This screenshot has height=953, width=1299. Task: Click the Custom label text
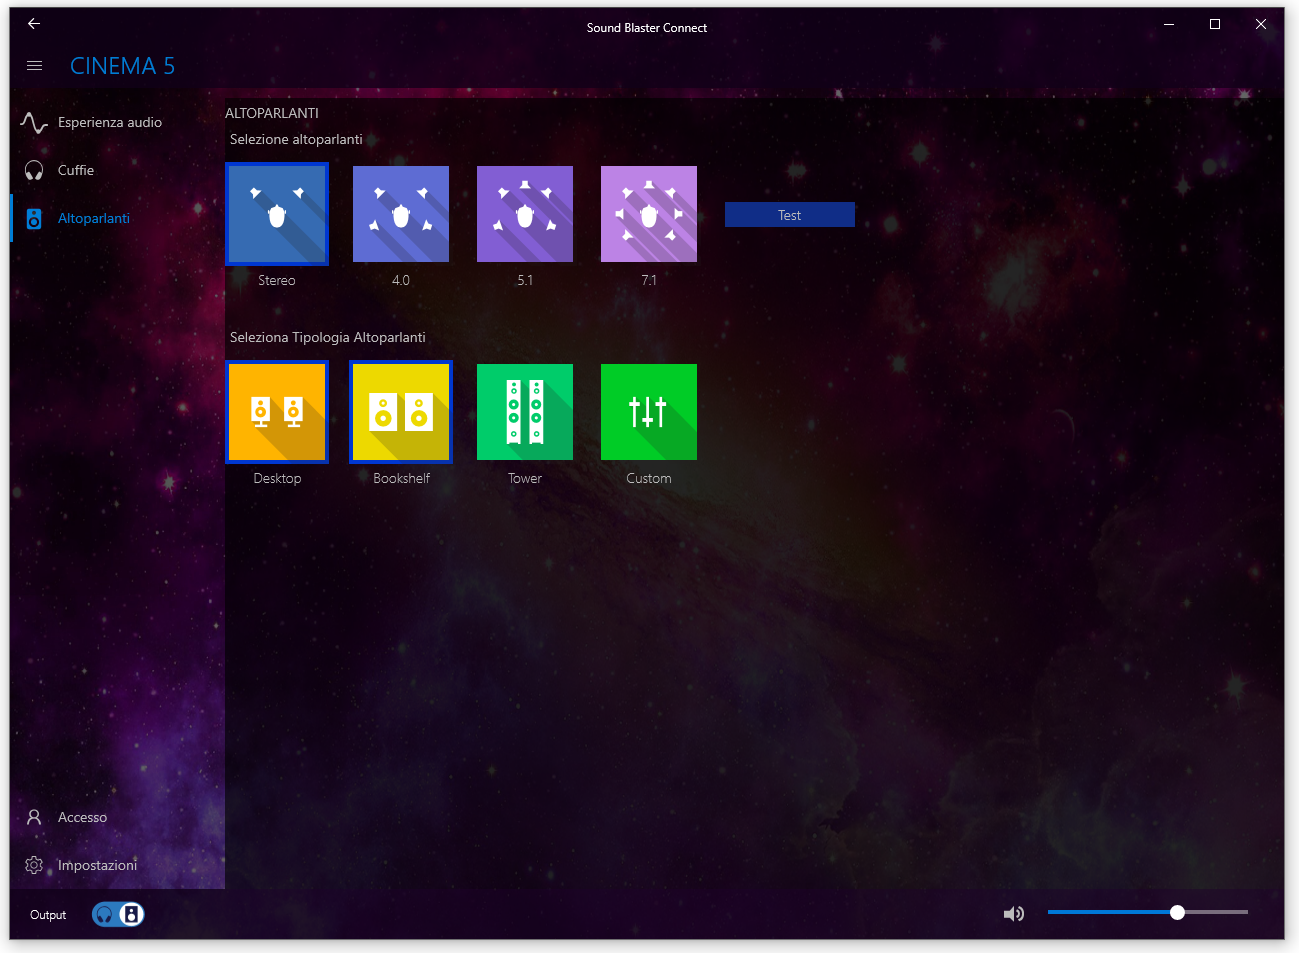pyautogui.click(x=649, y=479)
